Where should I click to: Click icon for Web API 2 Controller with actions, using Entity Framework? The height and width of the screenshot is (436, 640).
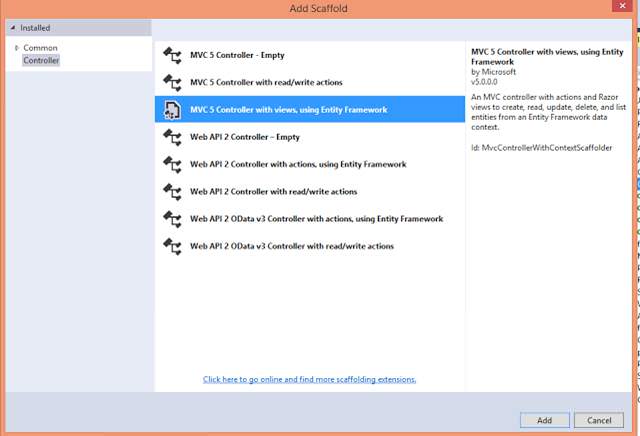point(172,165)
